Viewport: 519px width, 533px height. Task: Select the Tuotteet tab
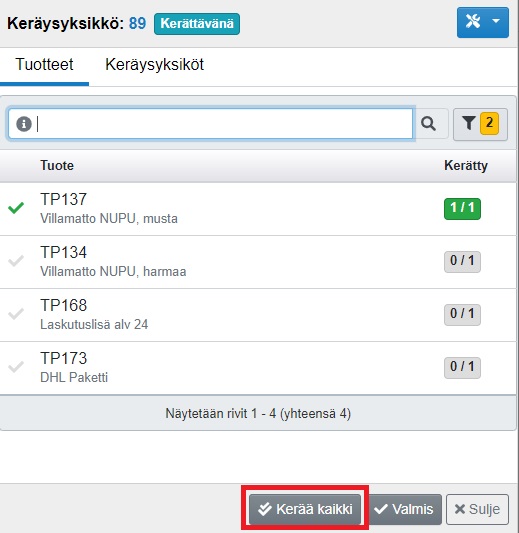[44, 65]
